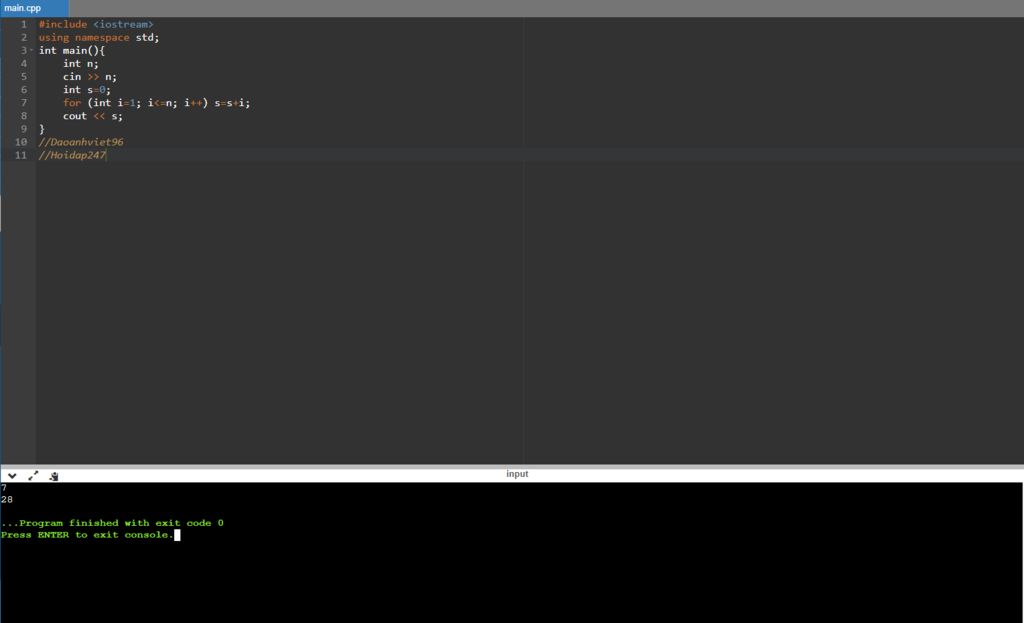Open the input tab of the console

click(x=517, y=474)
